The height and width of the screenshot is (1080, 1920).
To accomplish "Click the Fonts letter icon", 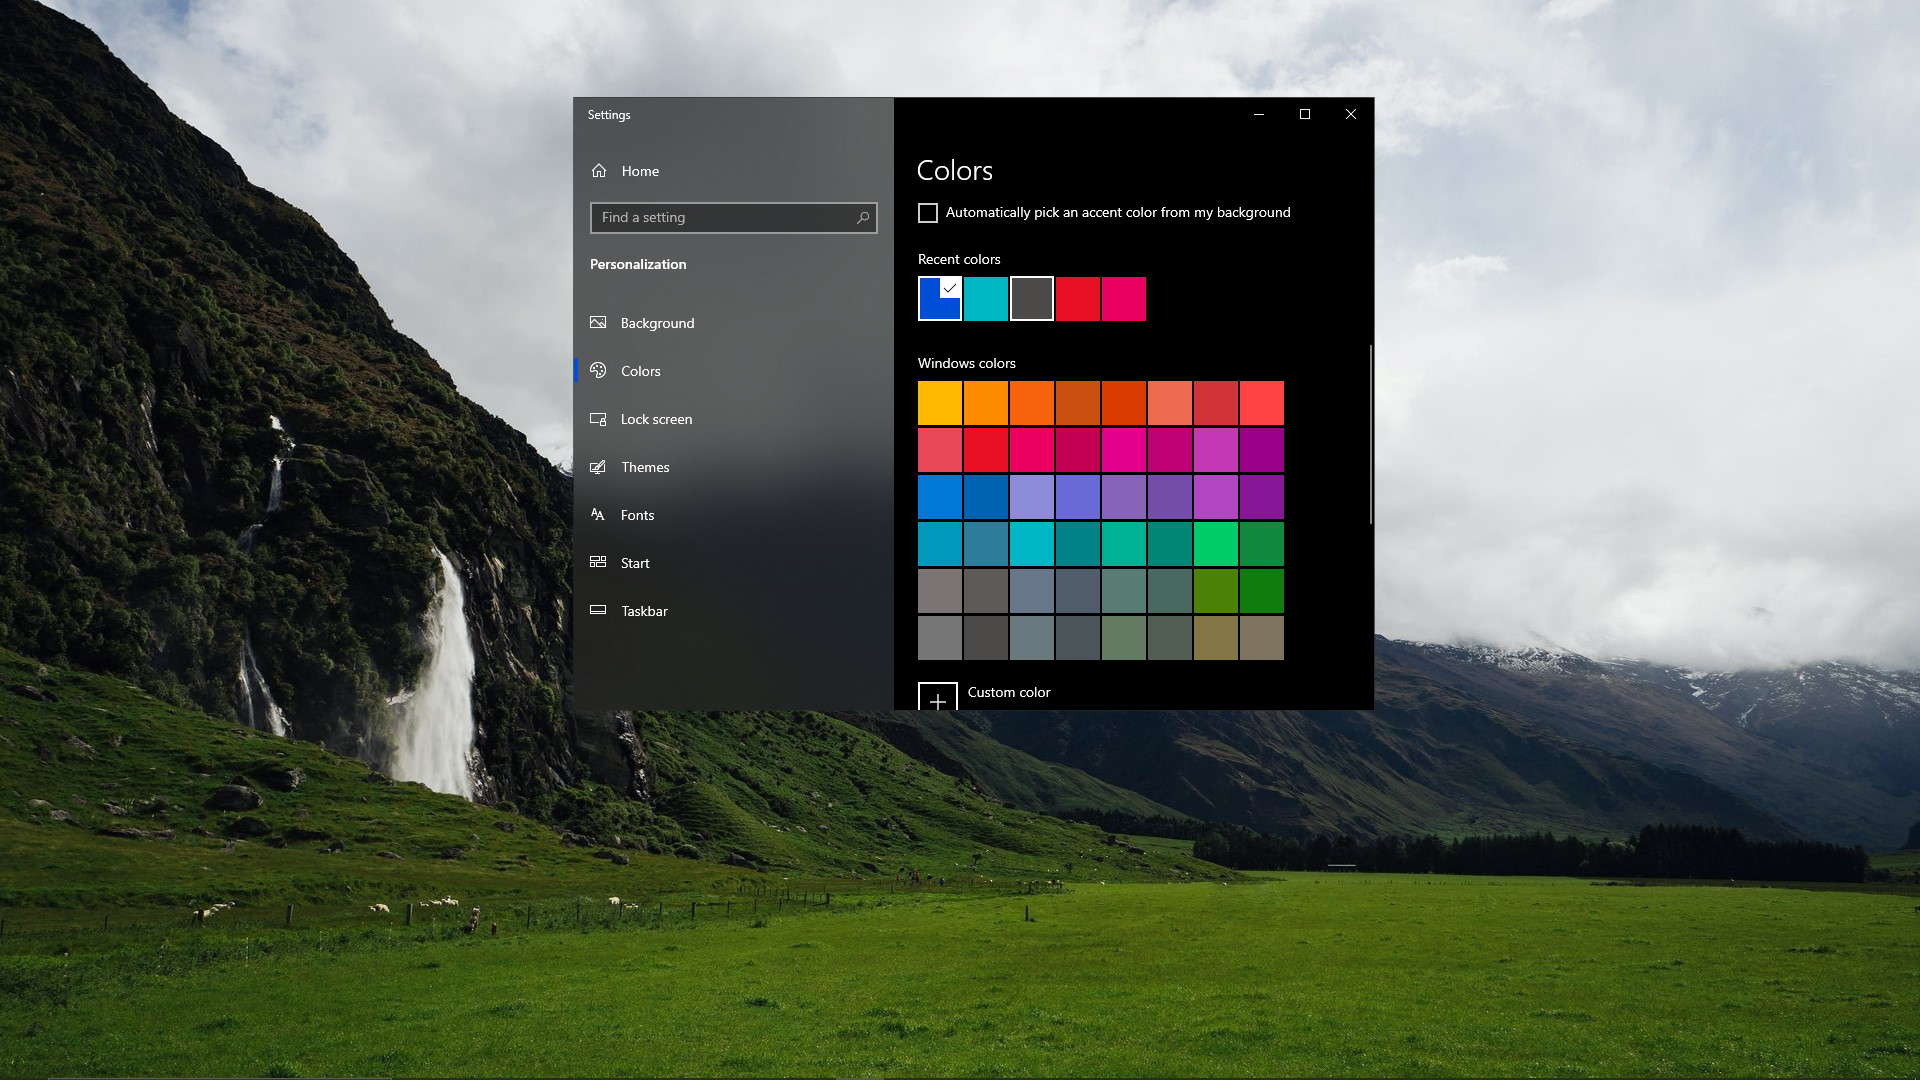I will click(598, 515).
